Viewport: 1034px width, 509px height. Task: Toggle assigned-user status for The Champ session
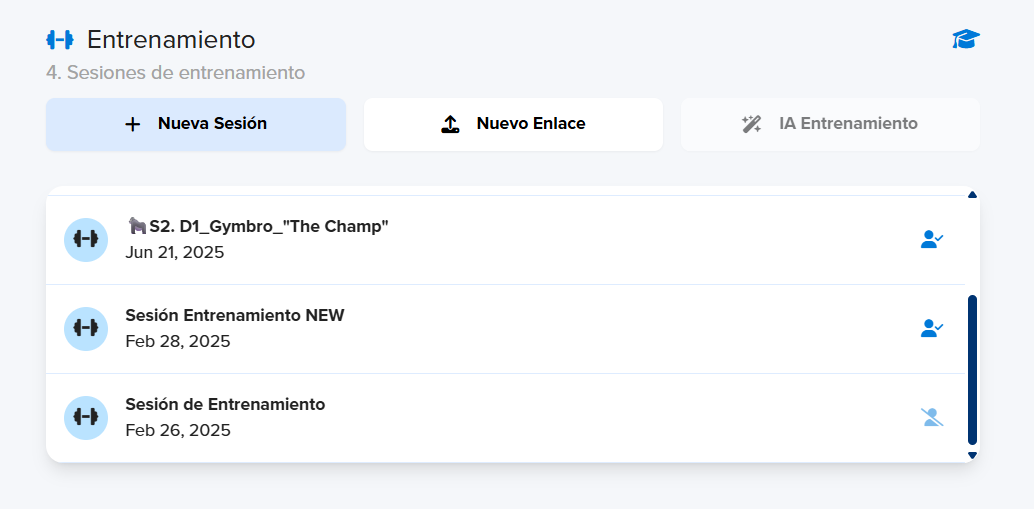[932, 239]
